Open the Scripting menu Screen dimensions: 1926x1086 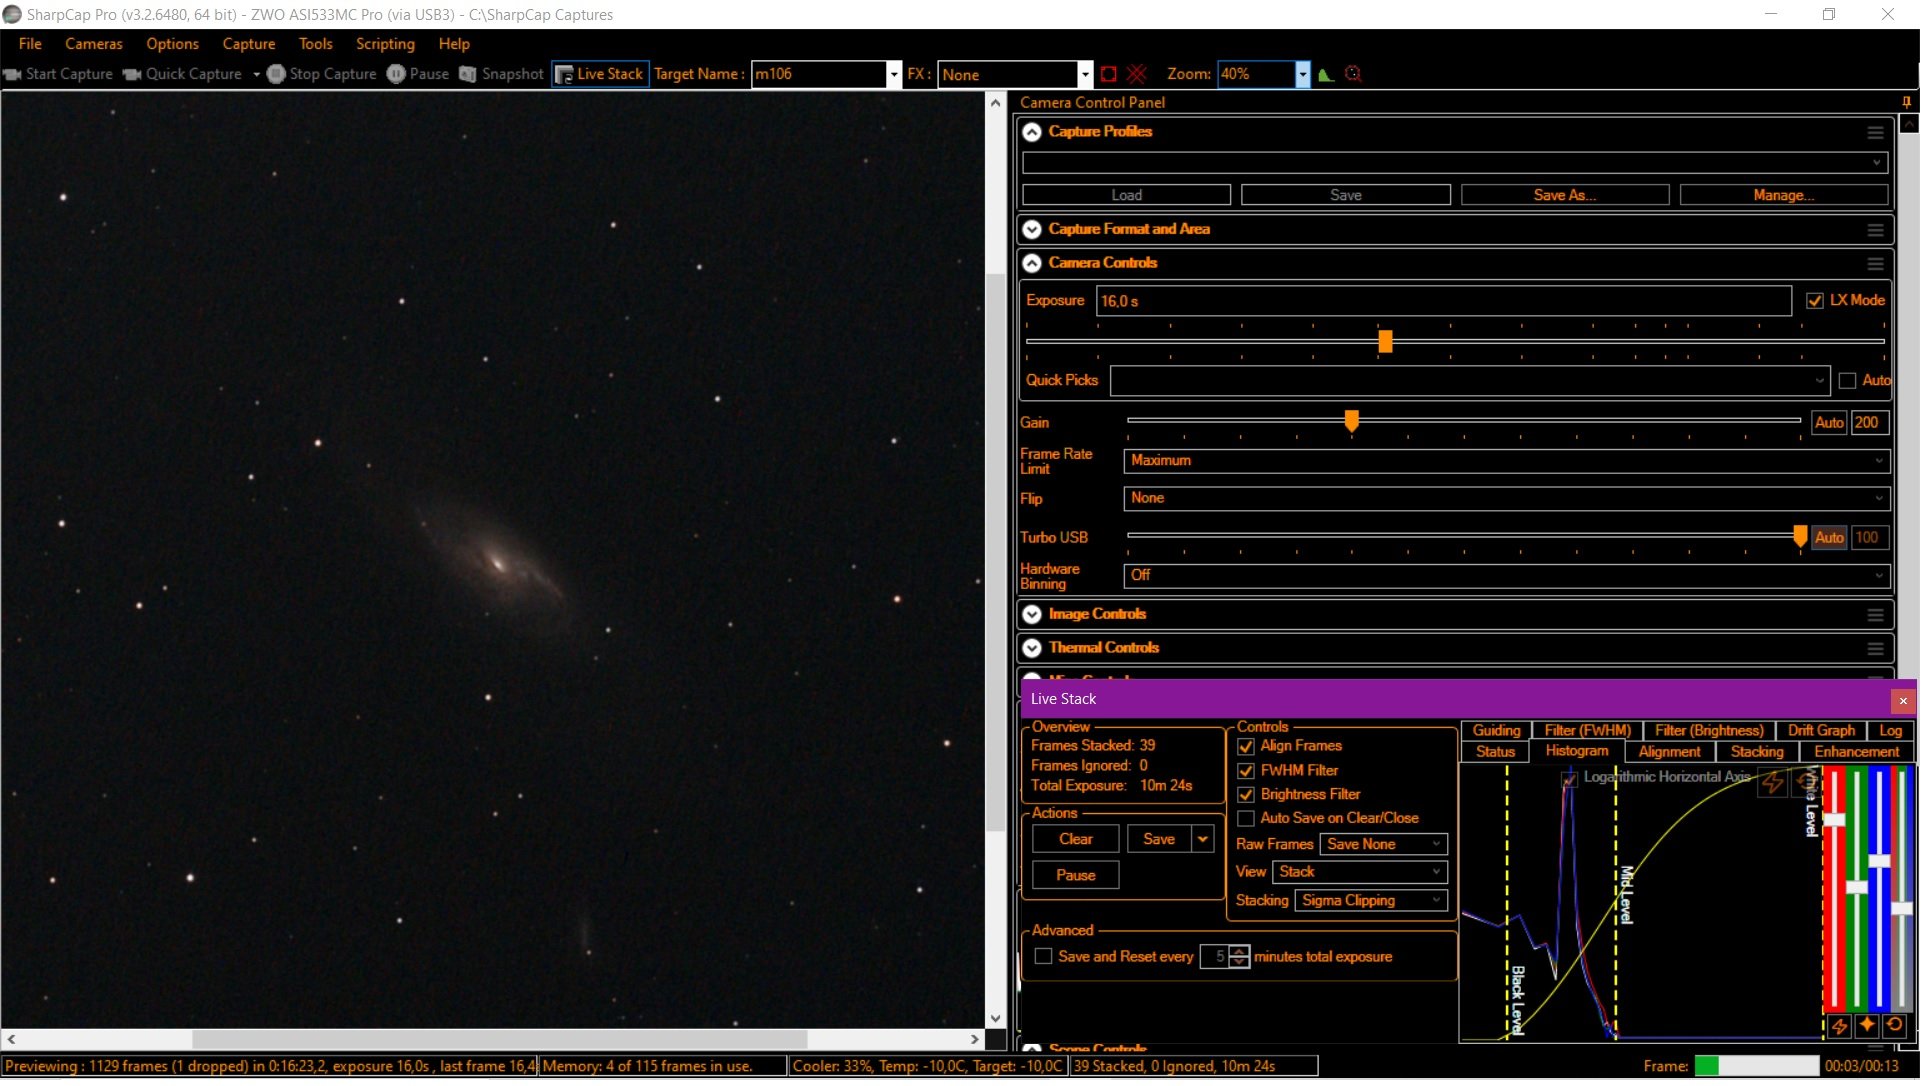[x=387, y=44]
